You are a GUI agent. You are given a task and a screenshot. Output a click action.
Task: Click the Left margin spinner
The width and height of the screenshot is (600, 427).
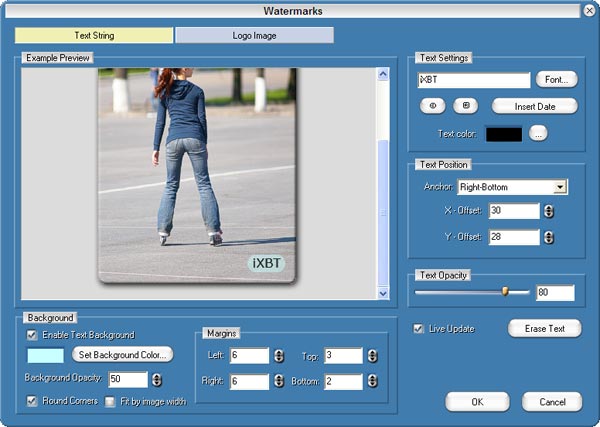tap(278, 355)
